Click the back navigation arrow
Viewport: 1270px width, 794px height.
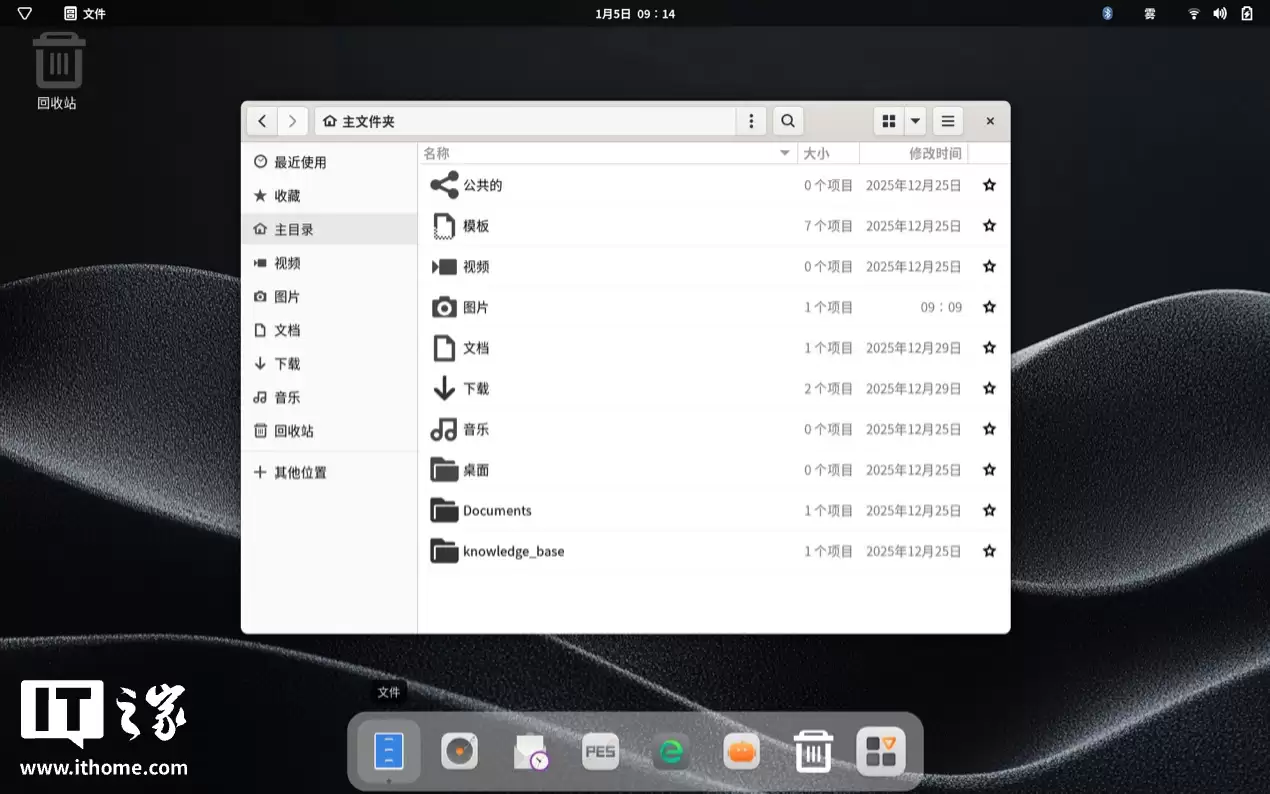(x=261, y=120)
